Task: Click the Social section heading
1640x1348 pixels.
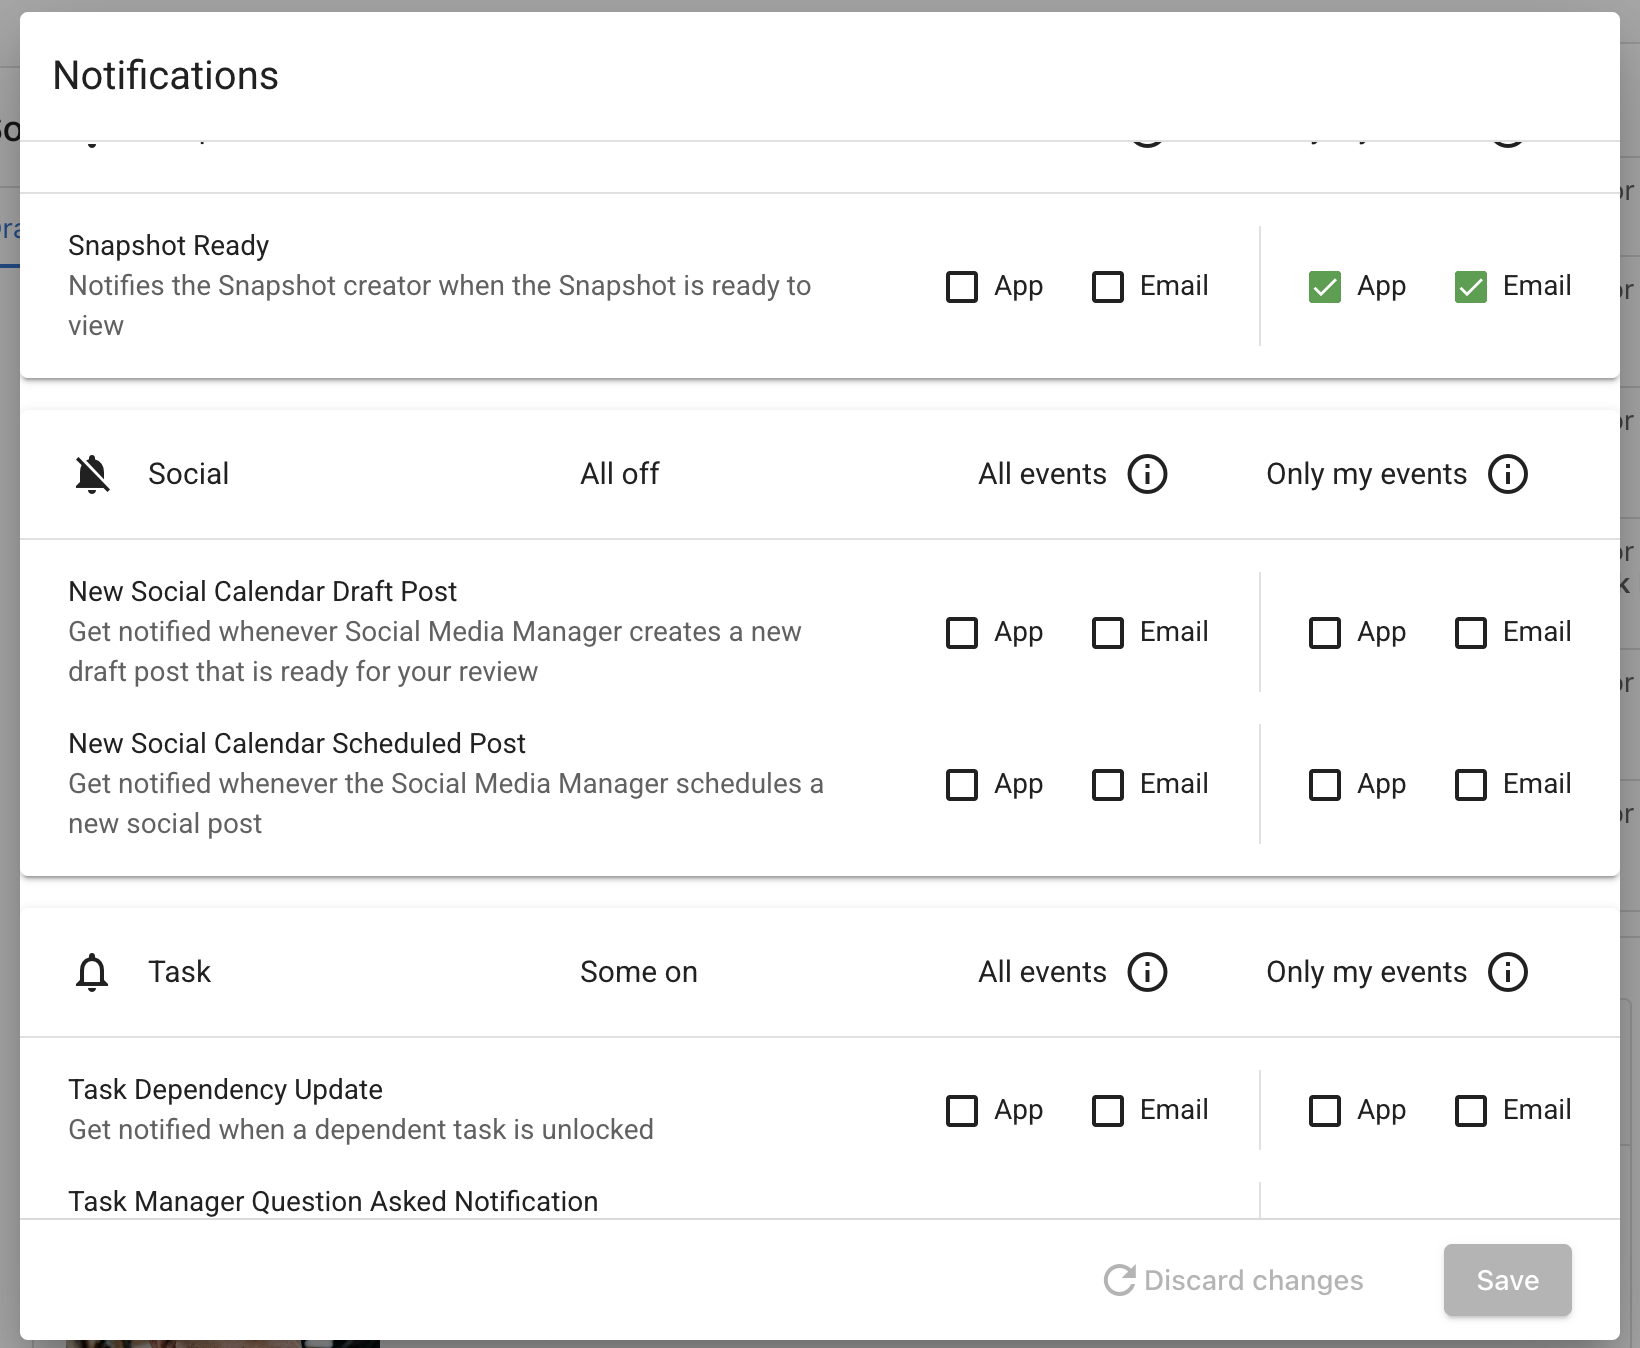Action: [188, 474]
